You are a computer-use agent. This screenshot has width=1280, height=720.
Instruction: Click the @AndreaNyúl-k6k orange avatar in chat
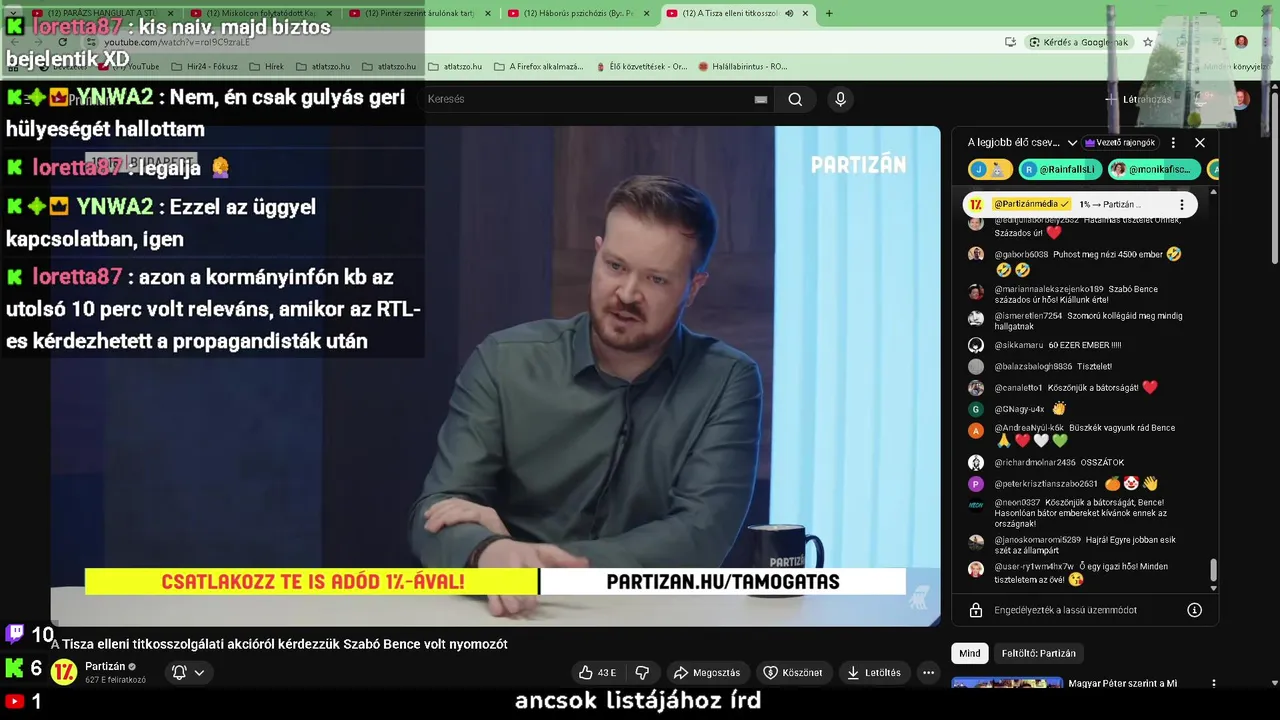coord(976,430)
